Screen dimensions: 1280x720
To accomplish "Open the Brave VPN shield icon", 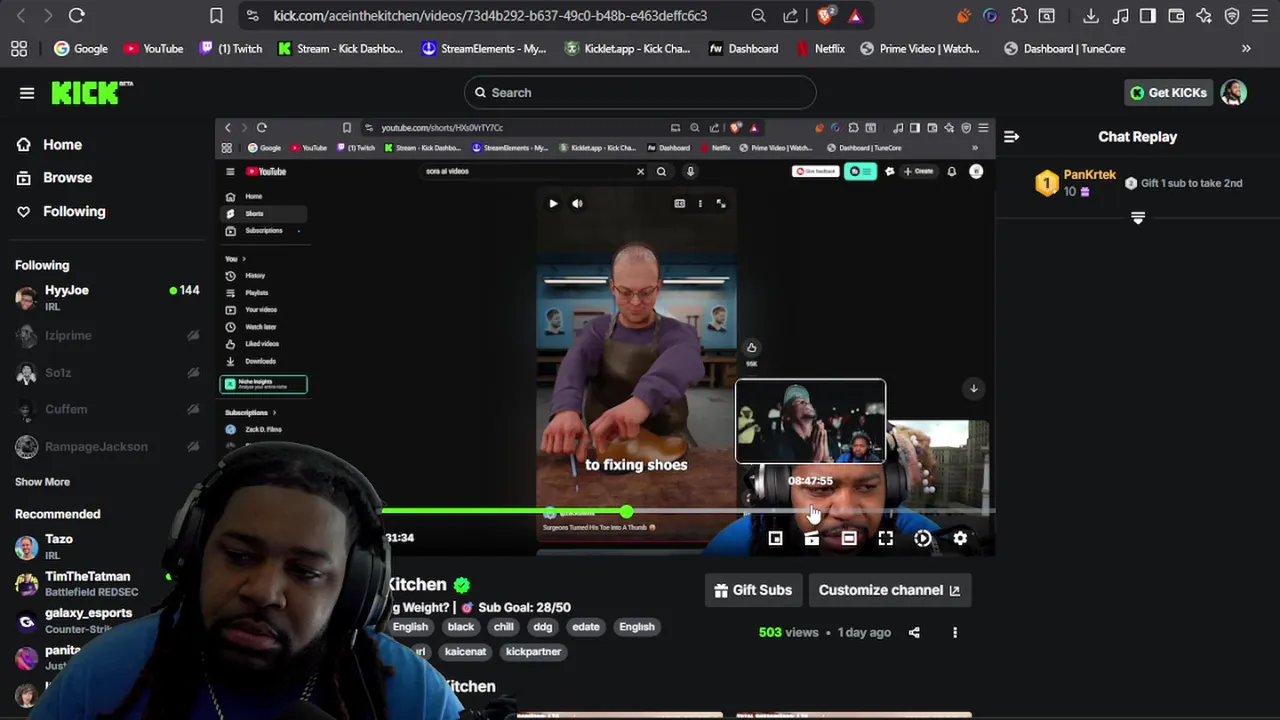I will click(x=1232, y=15).
